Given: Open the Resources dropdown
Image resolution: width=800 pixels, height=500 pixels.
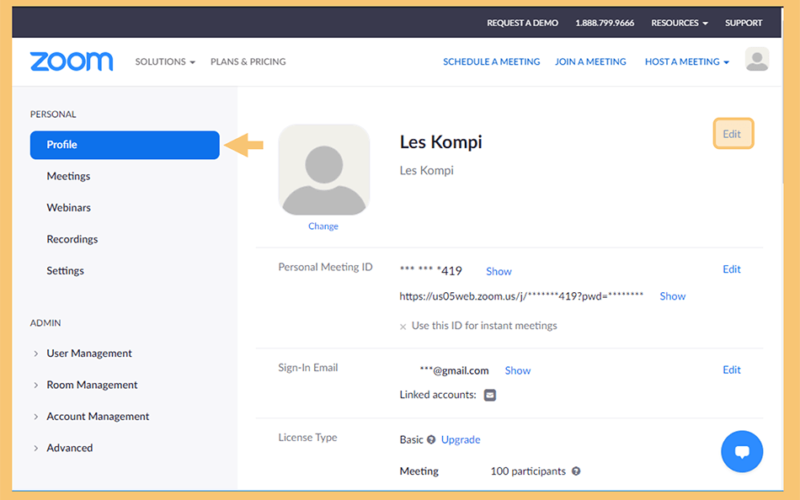Looking at the screenshot, I should click(679, 23).
